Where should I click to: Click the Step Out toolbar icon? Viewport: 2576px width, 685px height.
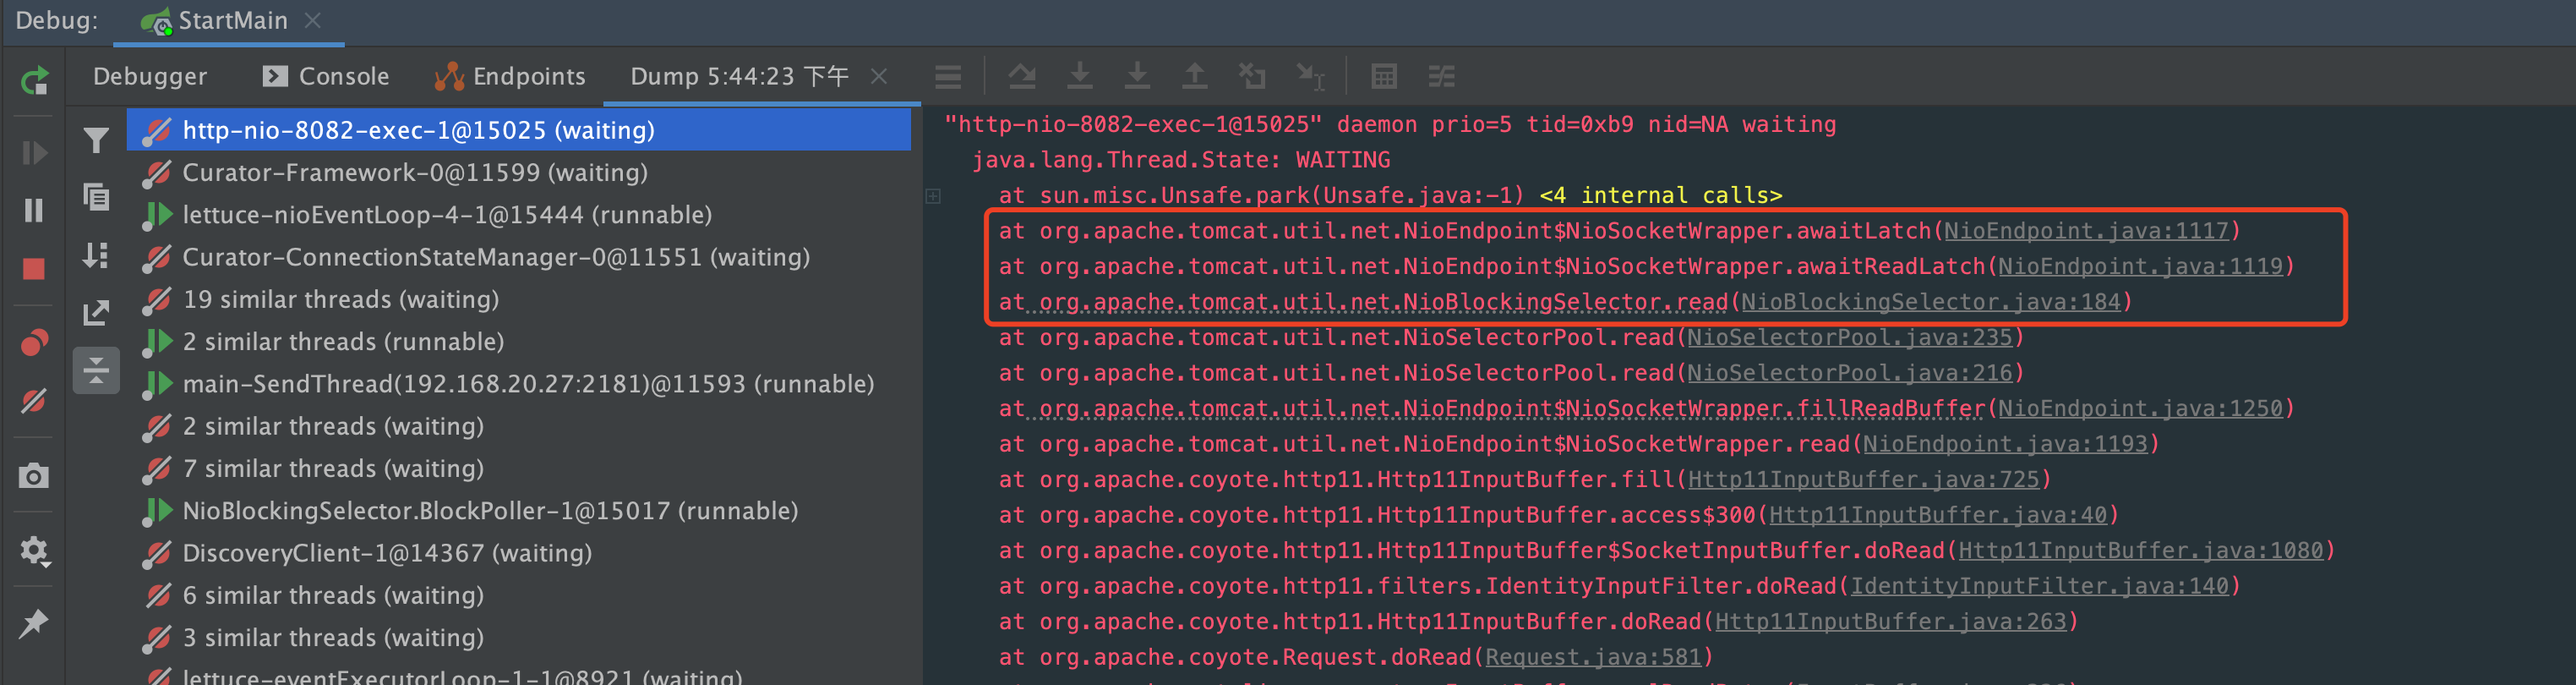[x=1195, y=77]
